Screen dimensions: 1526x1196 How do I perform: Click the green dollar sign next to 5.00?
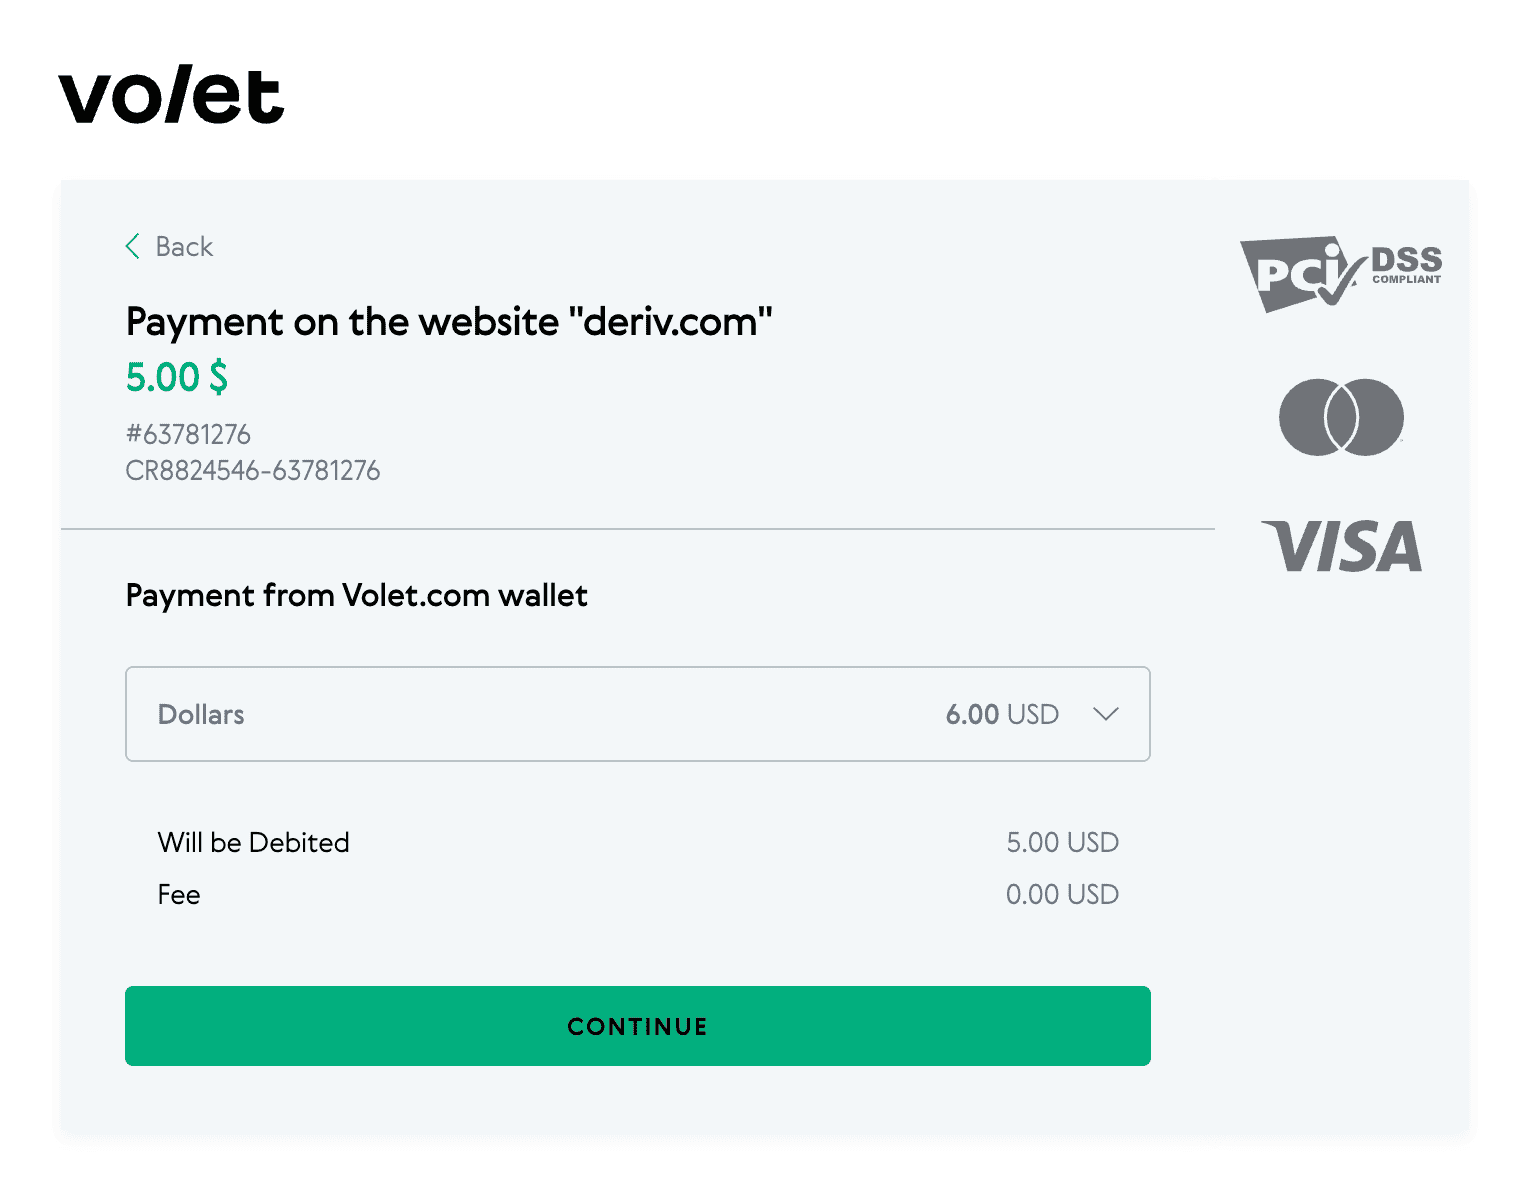pyautogui.click(x=216, y=378)
